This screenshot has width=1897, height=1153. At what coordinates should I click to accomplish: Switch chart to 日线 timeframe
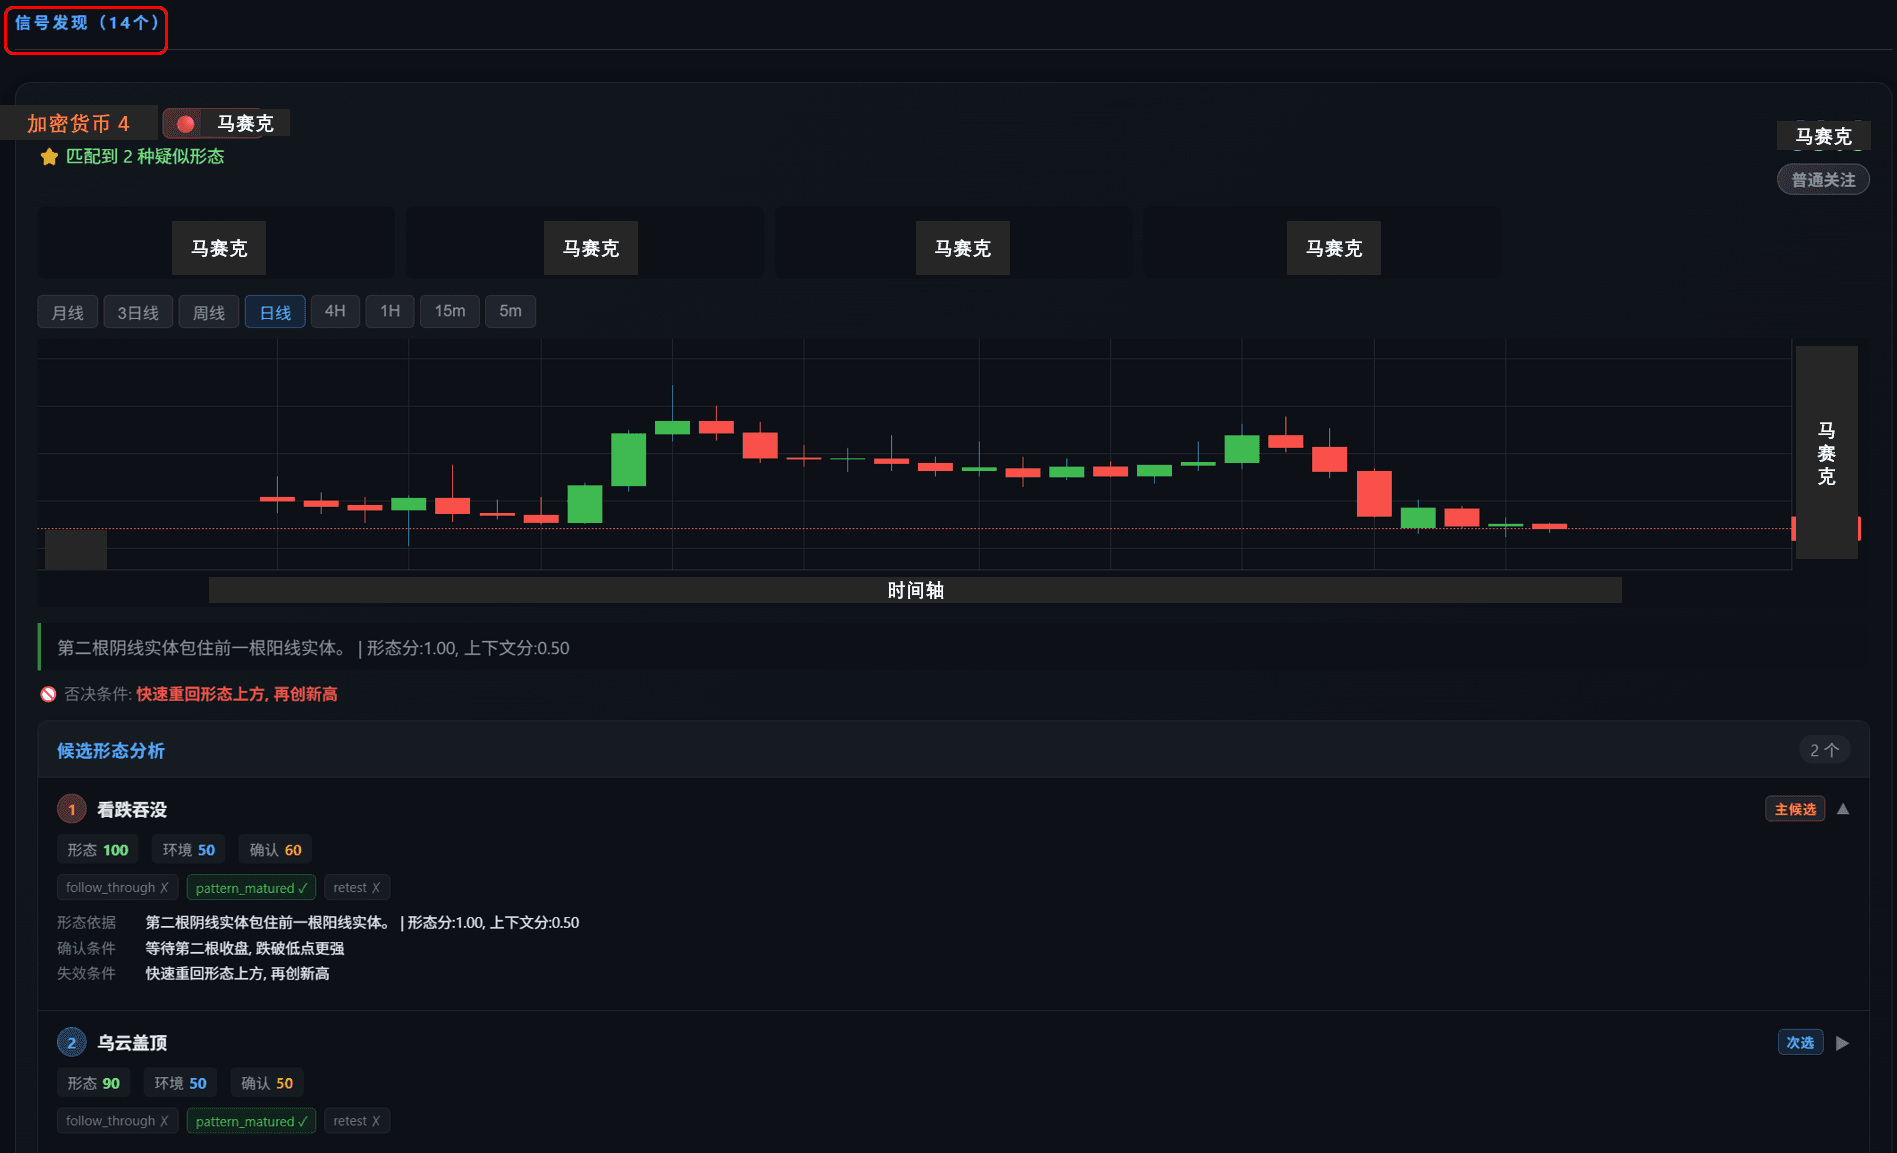coord(275,312)
